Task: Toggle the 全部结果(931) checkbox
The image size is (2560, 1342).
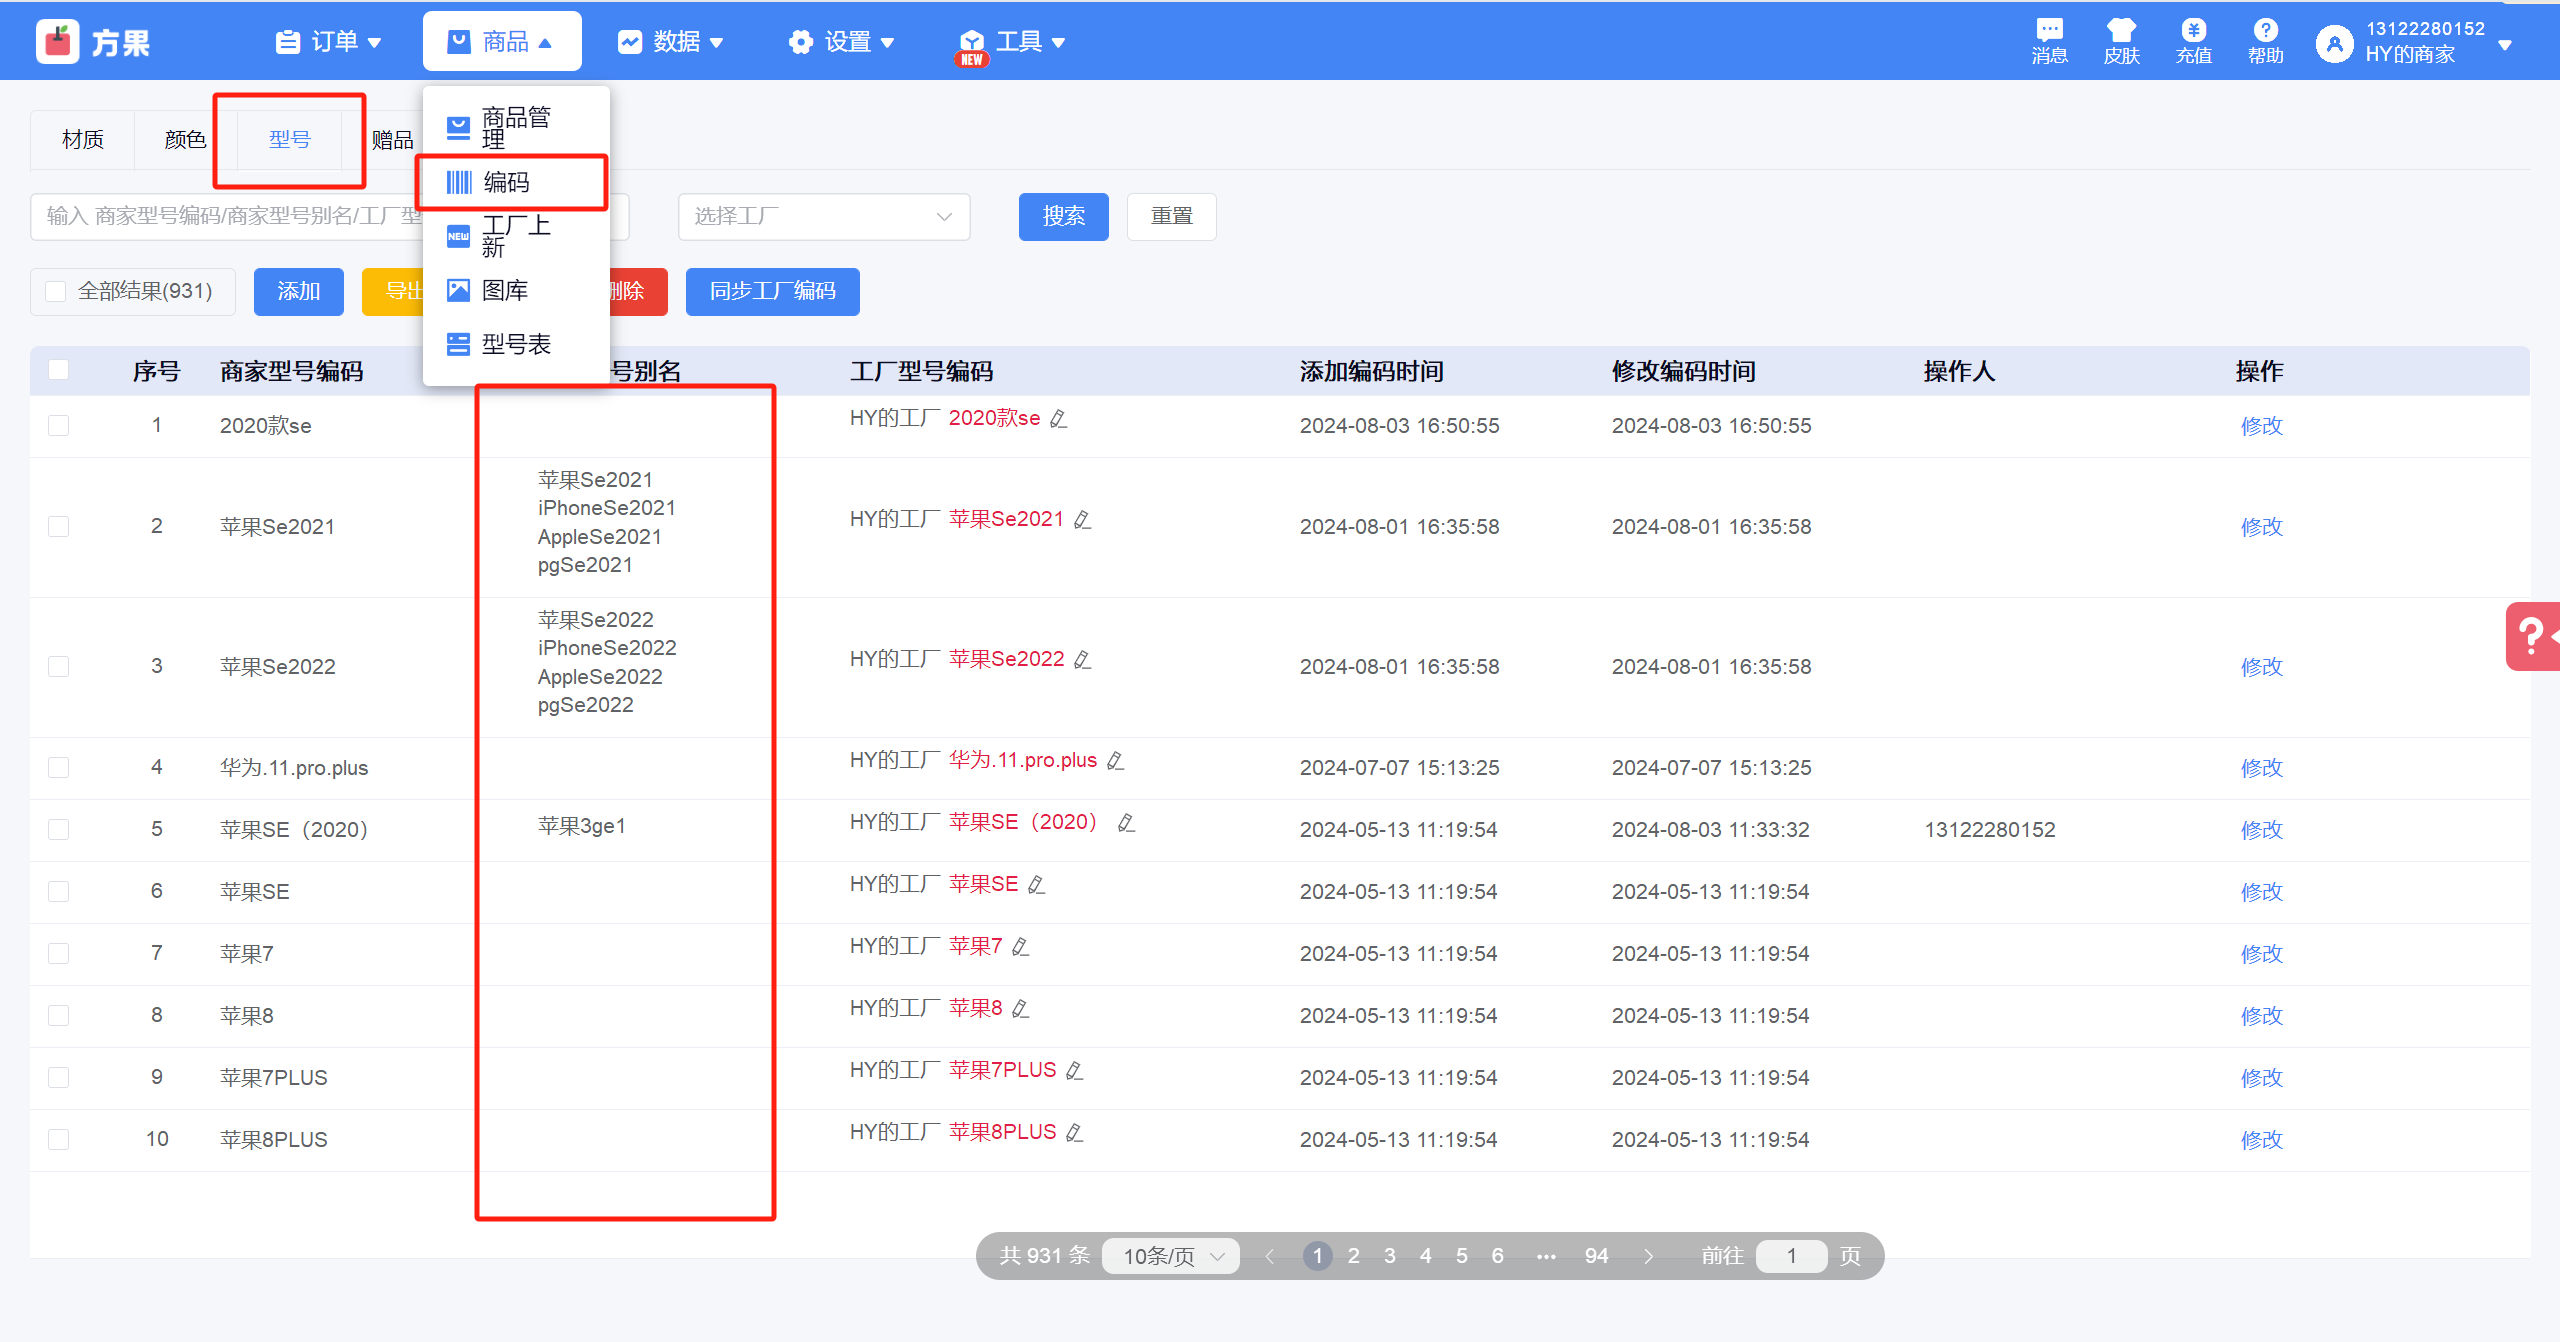Action: [x=56, y=291]
